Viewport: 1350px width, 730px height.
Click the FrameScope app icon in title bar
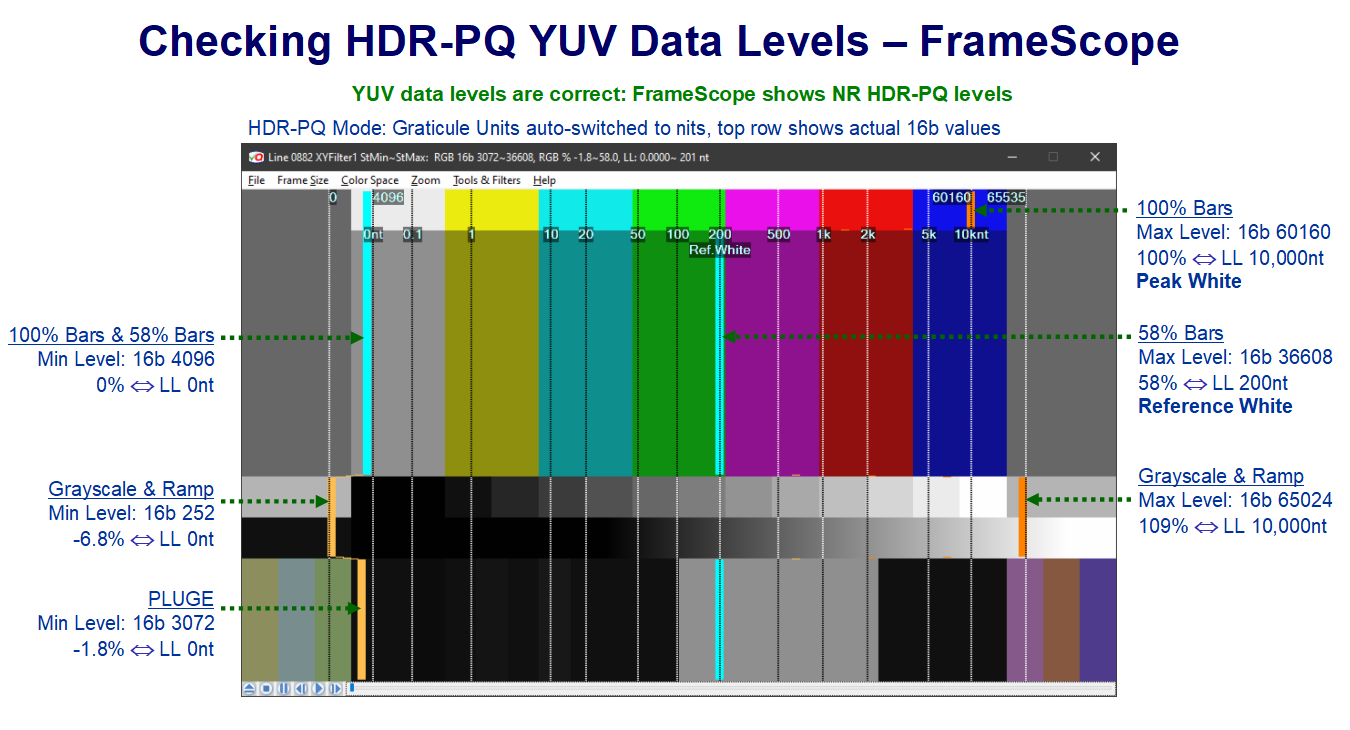[x=256, y=157]
